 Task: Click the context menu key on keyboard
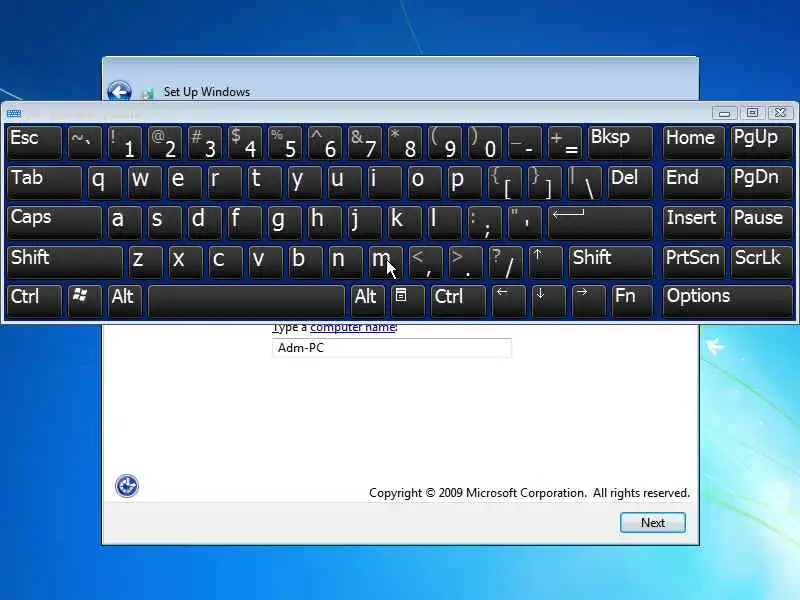pyautogui.click(x=407, y=301)
